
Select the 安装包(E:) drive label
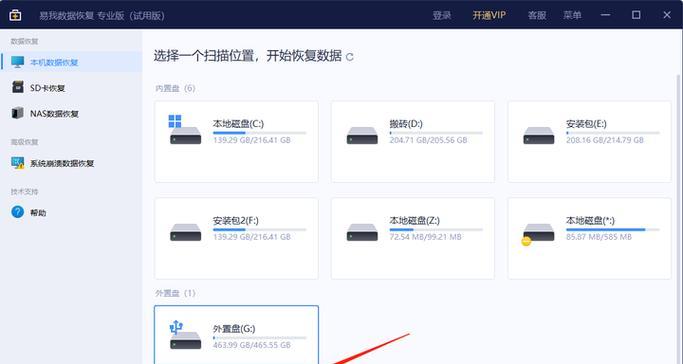coord(586,124)
